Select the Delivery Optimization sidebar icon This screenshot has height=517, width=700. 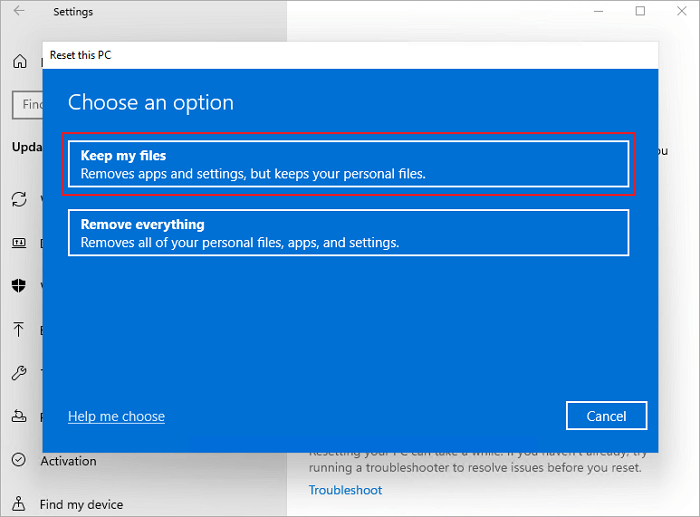point(19,243)
